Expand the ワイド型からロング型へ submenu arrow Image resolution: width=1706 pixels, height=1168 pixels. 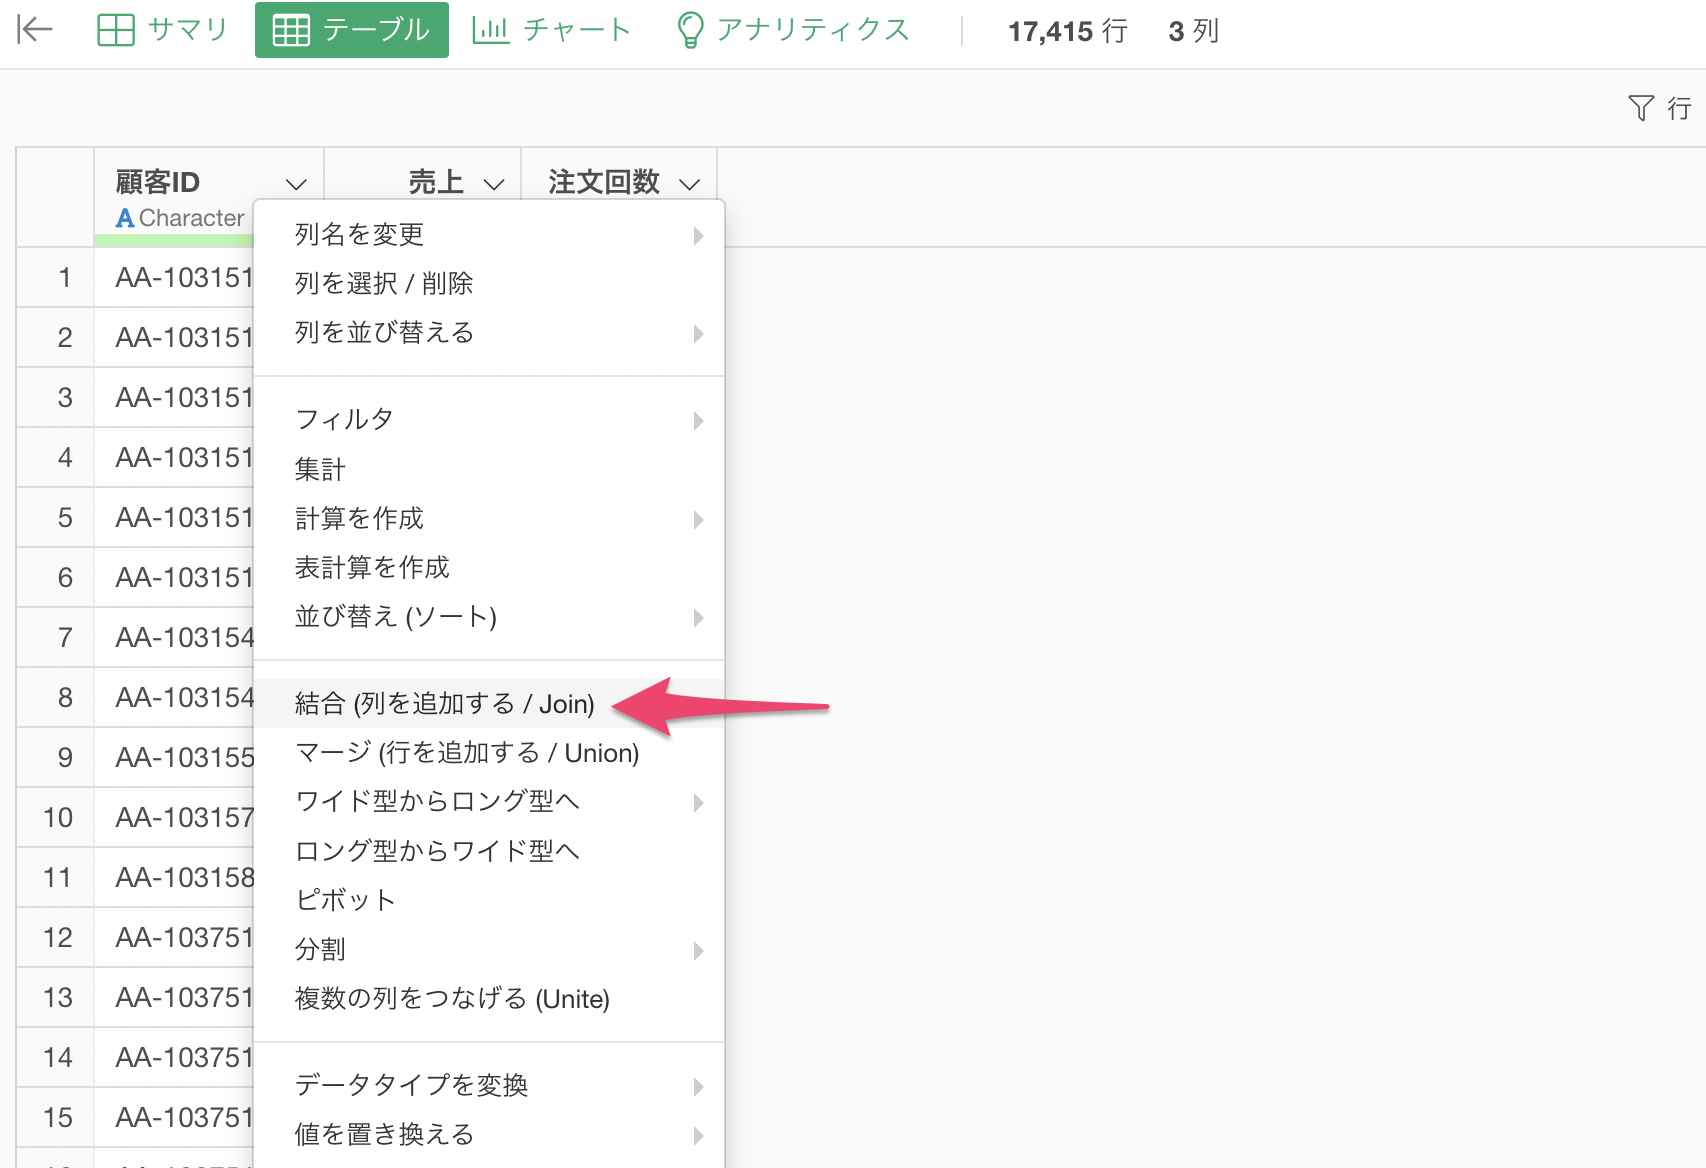tap(699, 802)
